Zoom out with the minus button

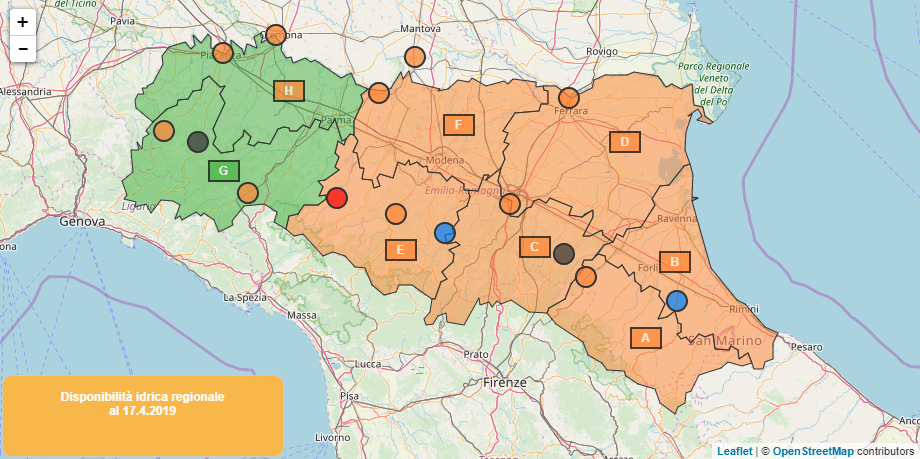click(x=23, y=49)
